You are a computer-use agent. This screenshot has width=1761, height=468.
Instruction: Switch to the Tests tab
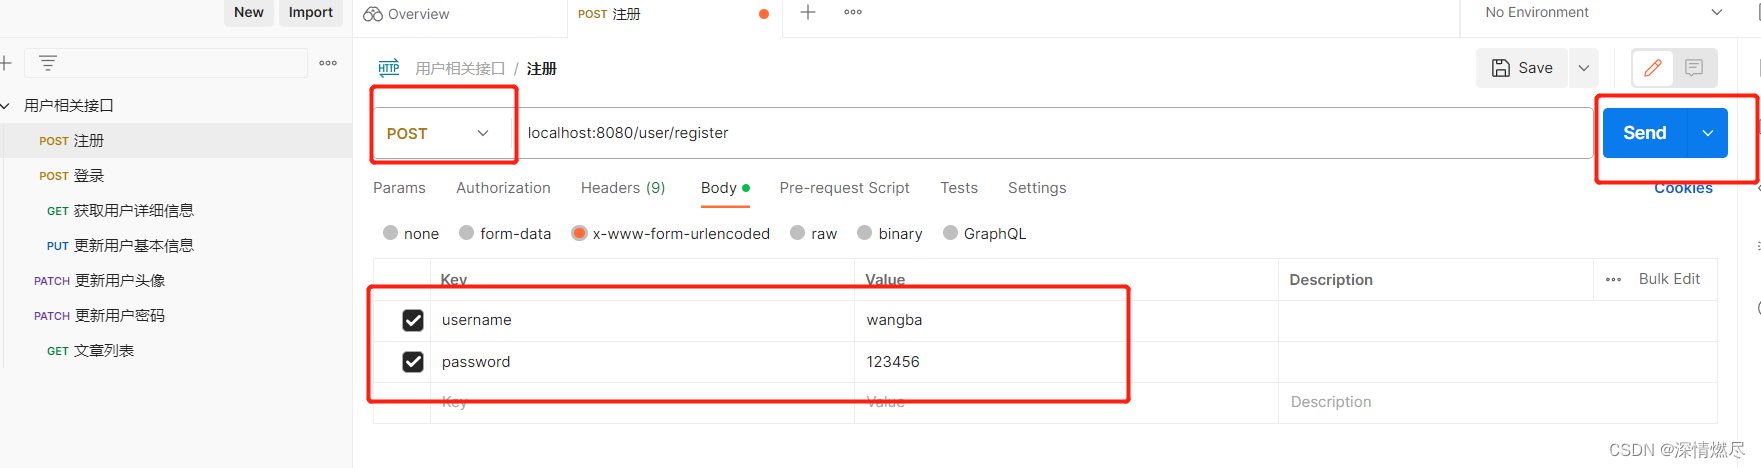point(959,188)
